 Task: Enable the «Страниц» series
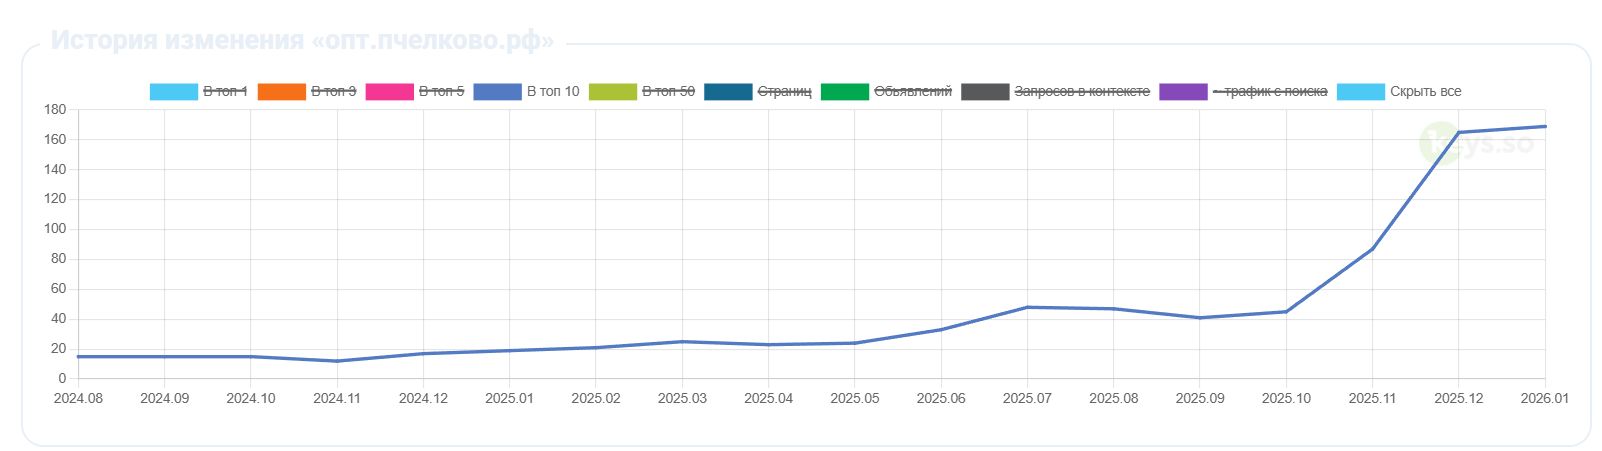(785, 91)
